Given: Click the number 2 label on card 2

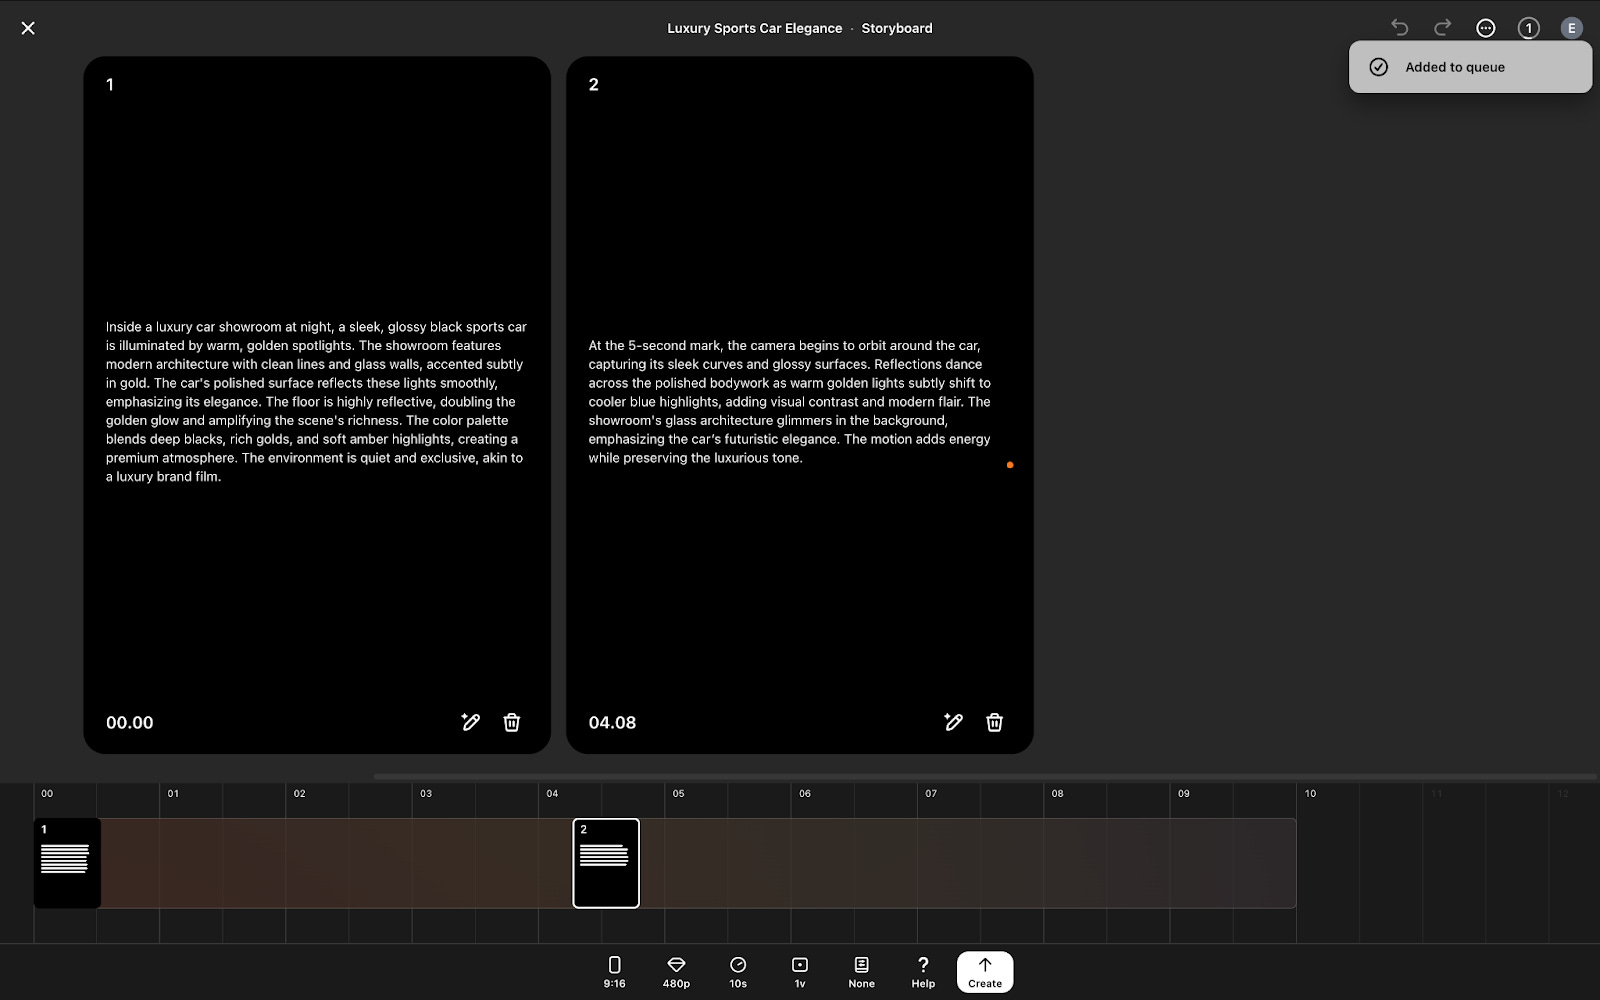Looking at the screenshot, I should pyautogui.click(x=594, y=85).
